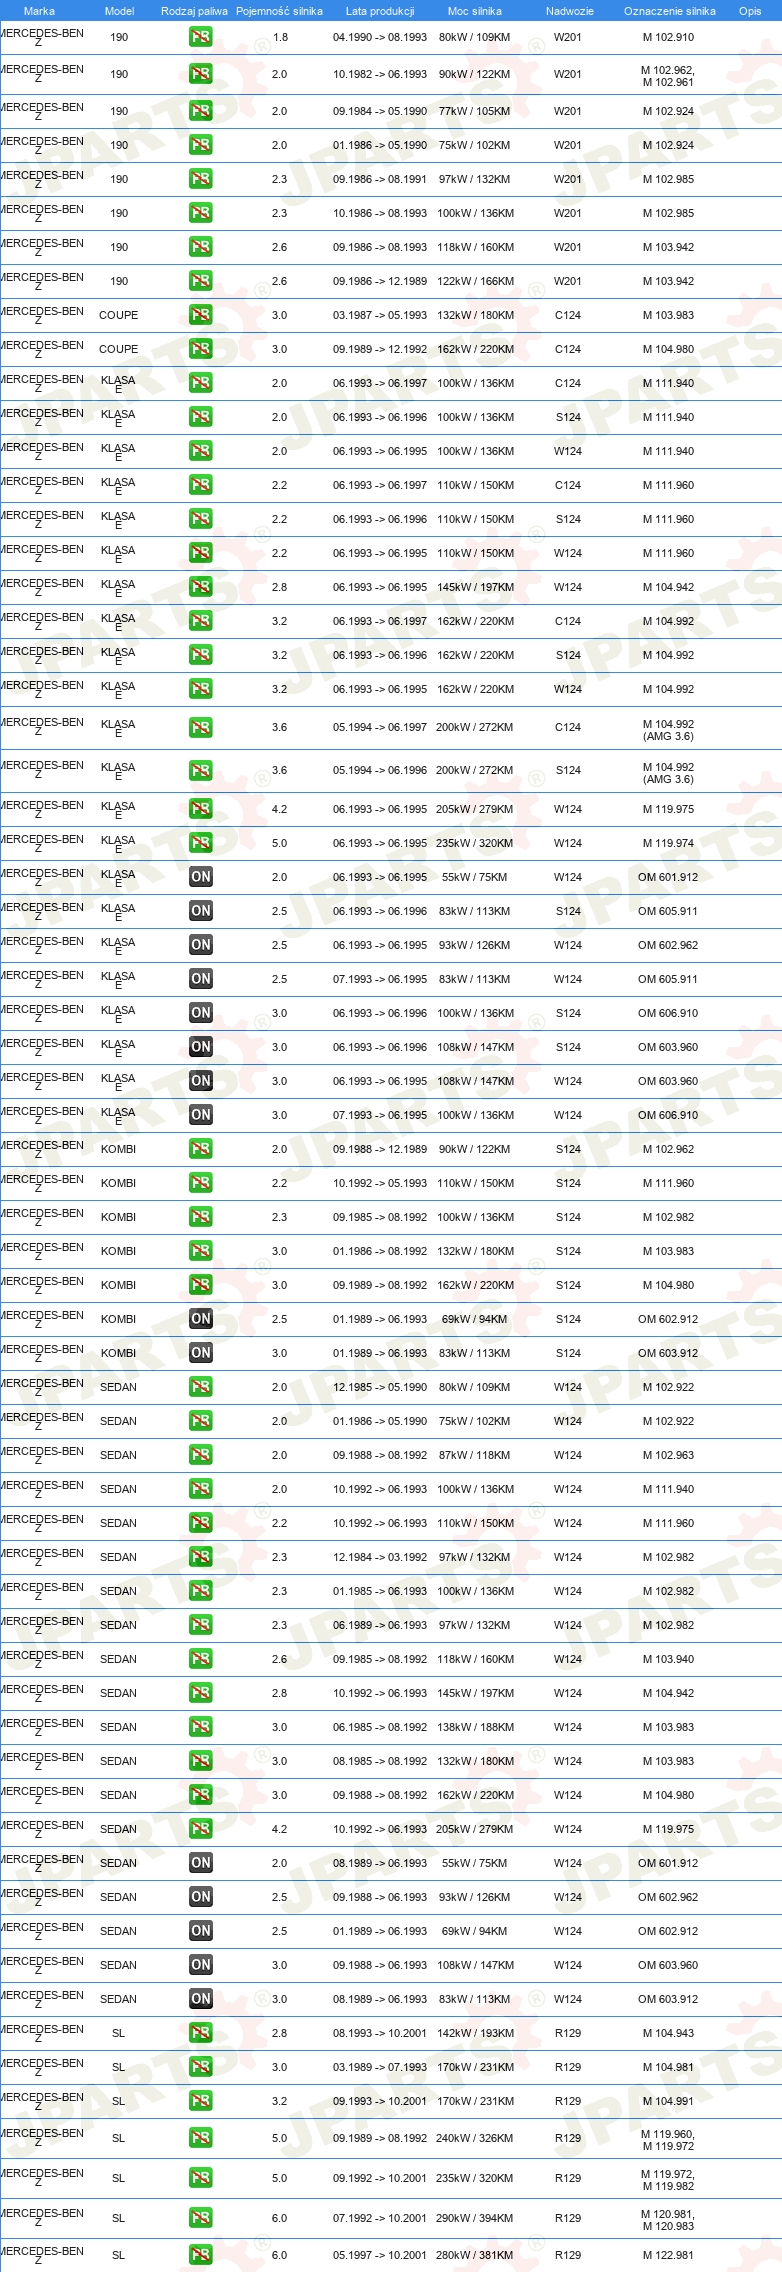The width and height of the screenshot is (782, 2272).
Task: Click petrol icon in SL 290kW / 394KM row
Action: click(x=200, y=2218)
